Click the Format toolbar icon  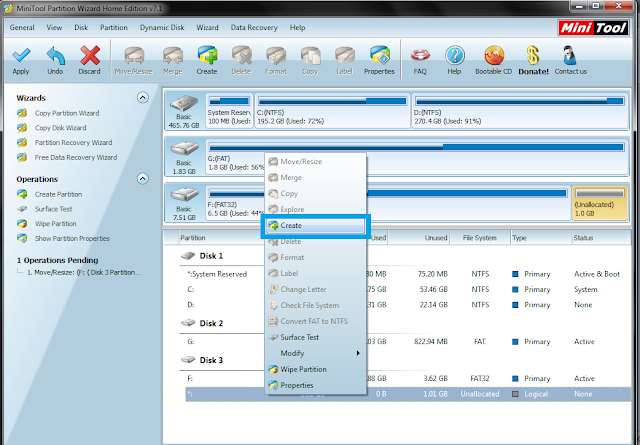point(276,56)
